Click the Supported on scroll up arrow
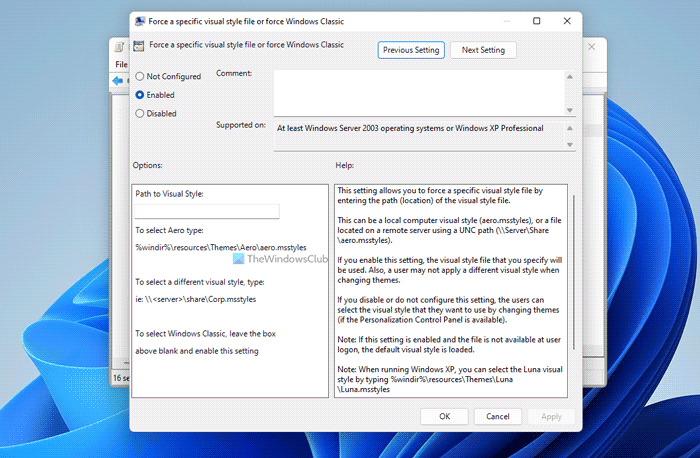Image resolution: width=700 pixels, height=458 pixels. coord(570,129)
